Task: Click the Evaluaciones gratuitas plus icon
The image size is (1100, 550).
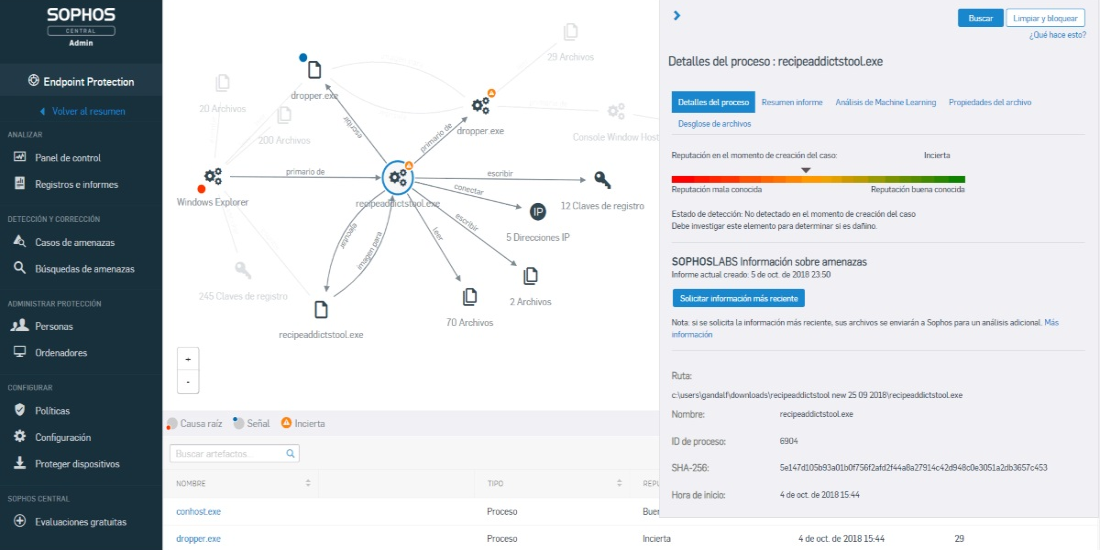Action: tap(20, 522)
